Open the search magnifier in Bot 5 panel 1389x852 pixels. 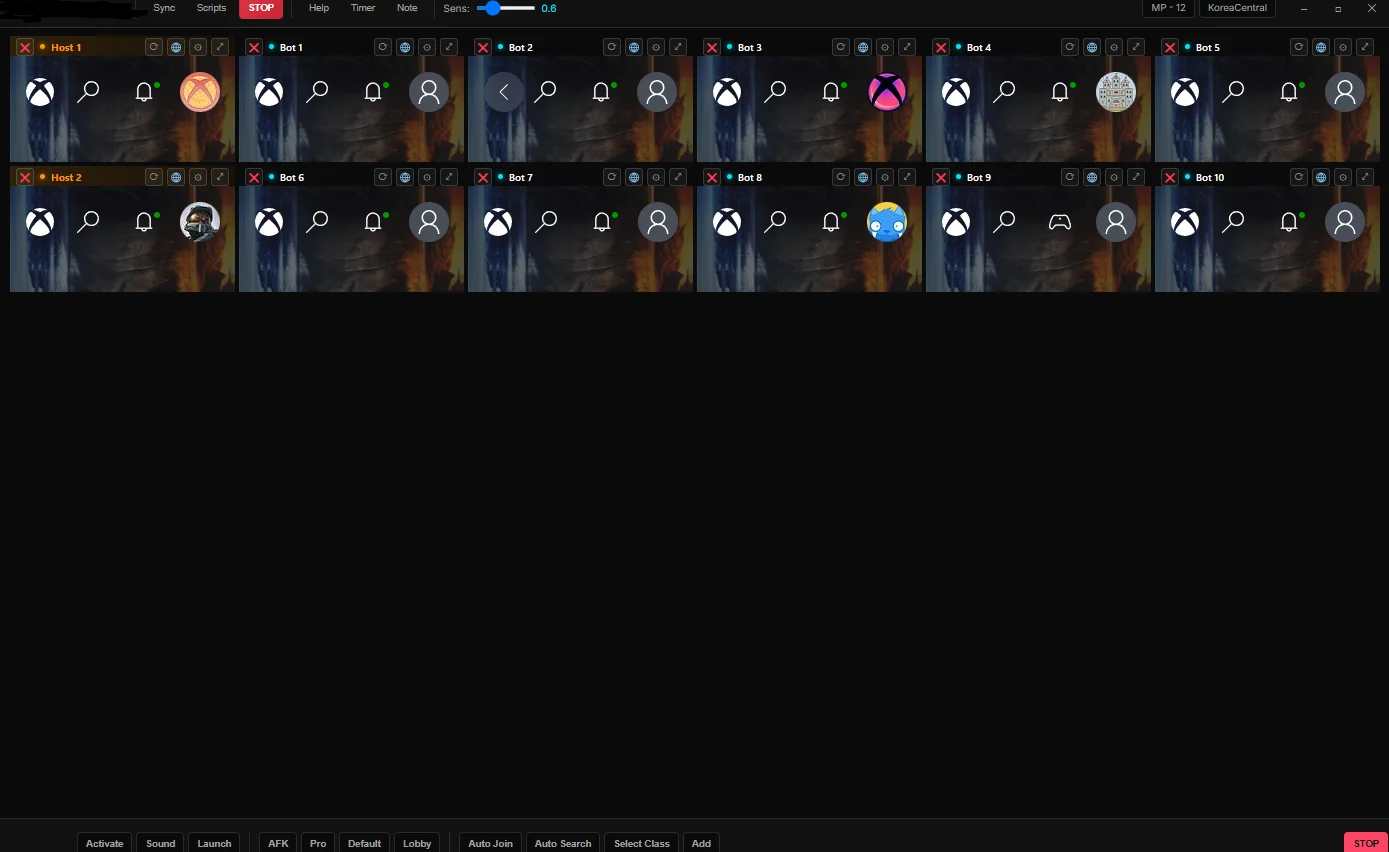1233,92
